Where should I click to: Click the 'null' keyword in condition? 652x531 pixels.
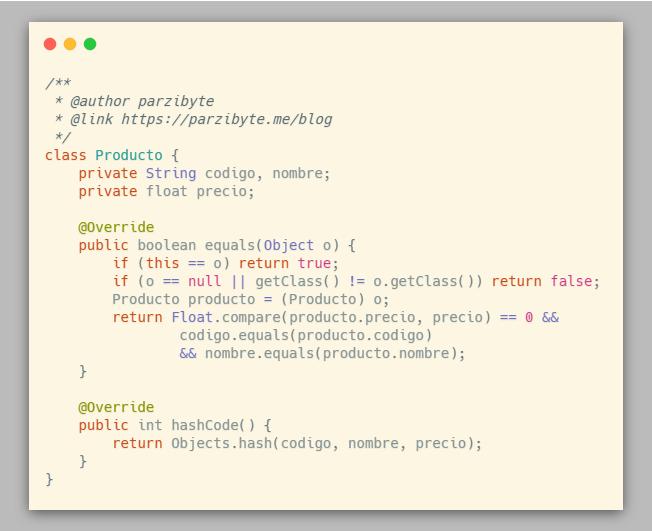tap(204, 281)
